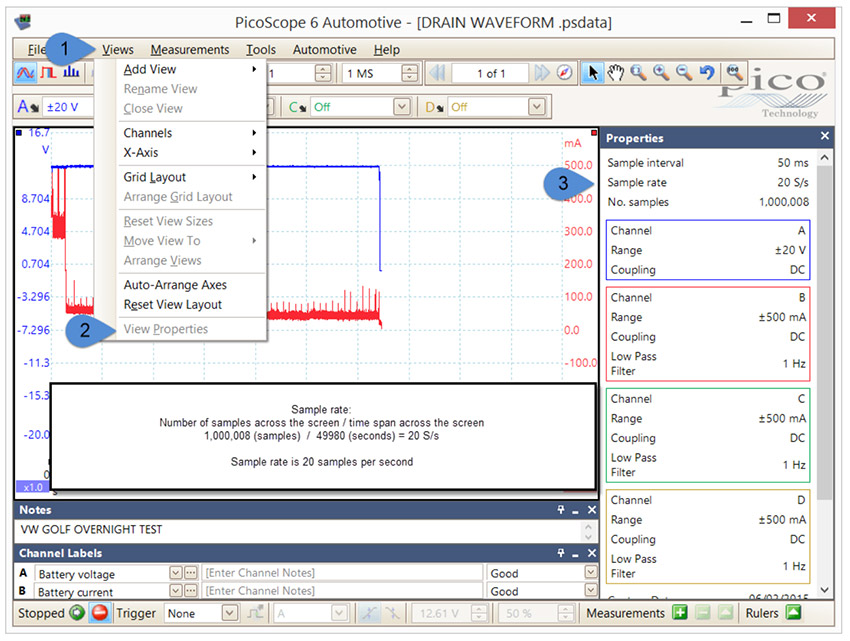
Task: Click the x1.0 zoom factor box
Action: point(33,487)
